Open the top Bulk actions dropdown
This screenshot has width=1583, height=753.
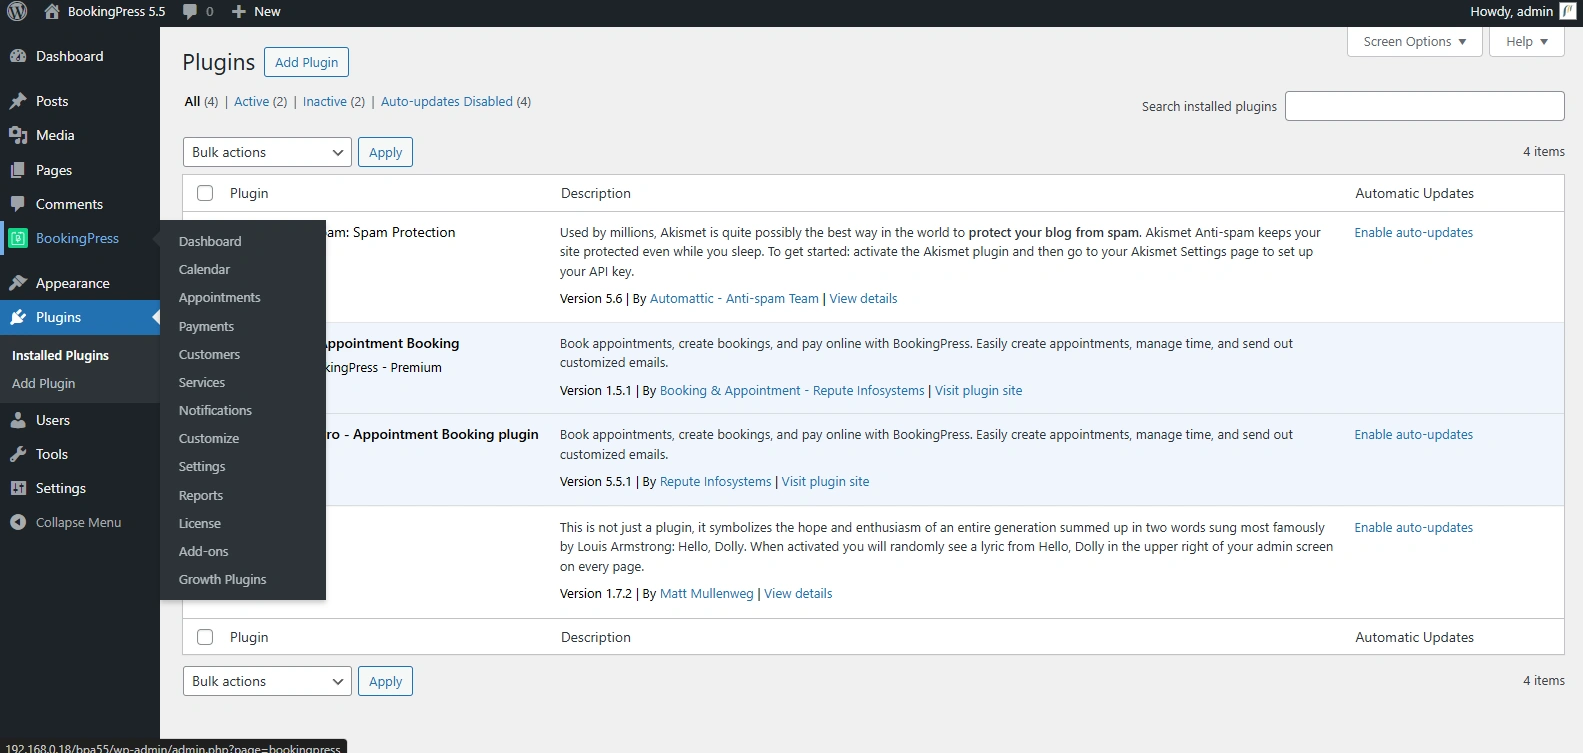(x=267, y=152)
